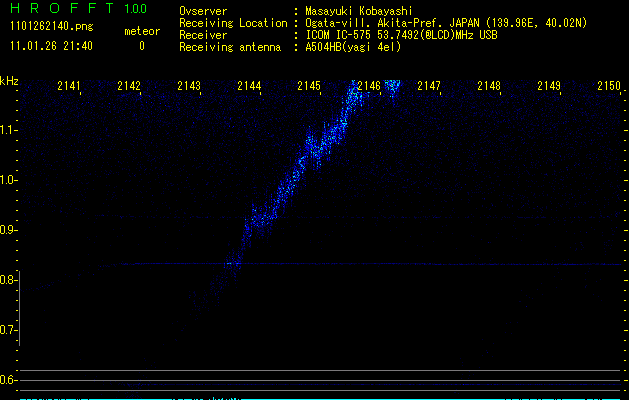Viewport: 629px width, 400px height.
Task: Click the 2148 time axis label
Action: [489, 86]
